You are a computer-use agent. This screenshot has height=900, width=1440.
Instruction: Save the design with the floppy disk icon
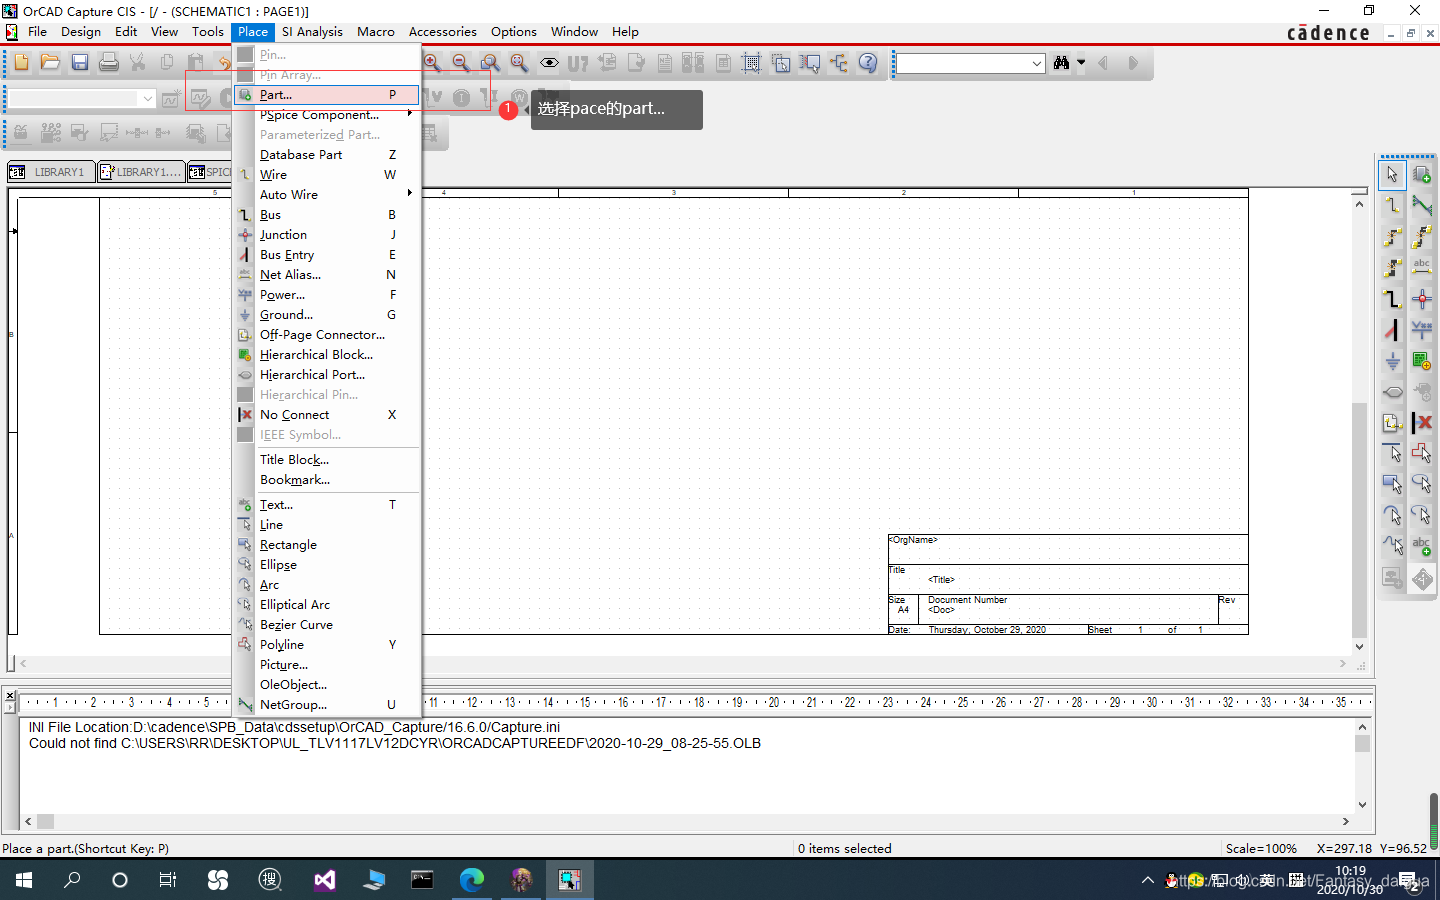80,63
